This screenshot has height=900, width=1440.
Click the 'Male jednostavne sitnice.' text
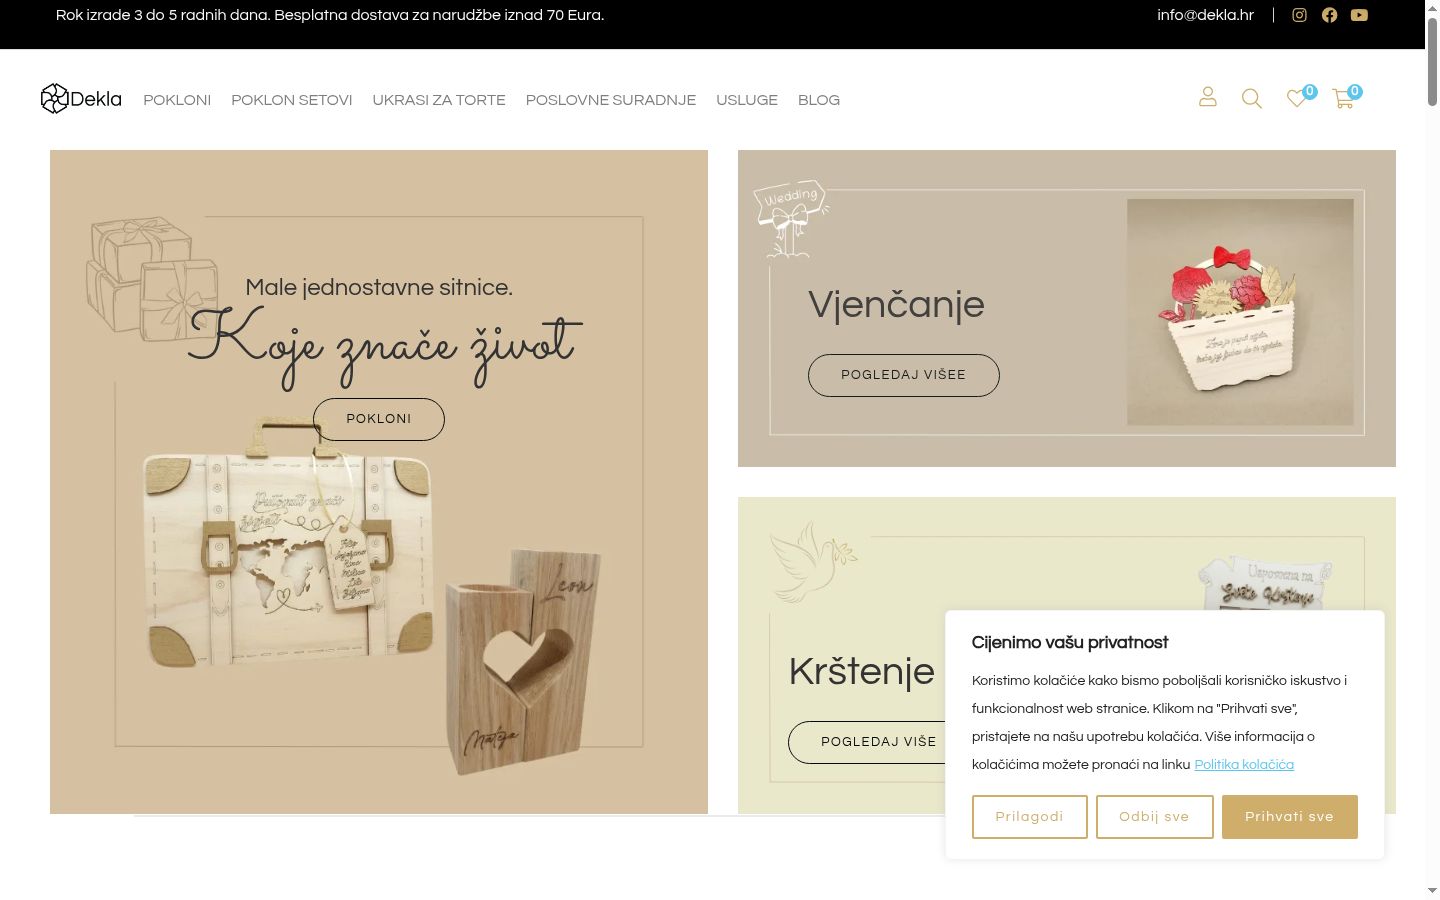(x=379, y=287)
